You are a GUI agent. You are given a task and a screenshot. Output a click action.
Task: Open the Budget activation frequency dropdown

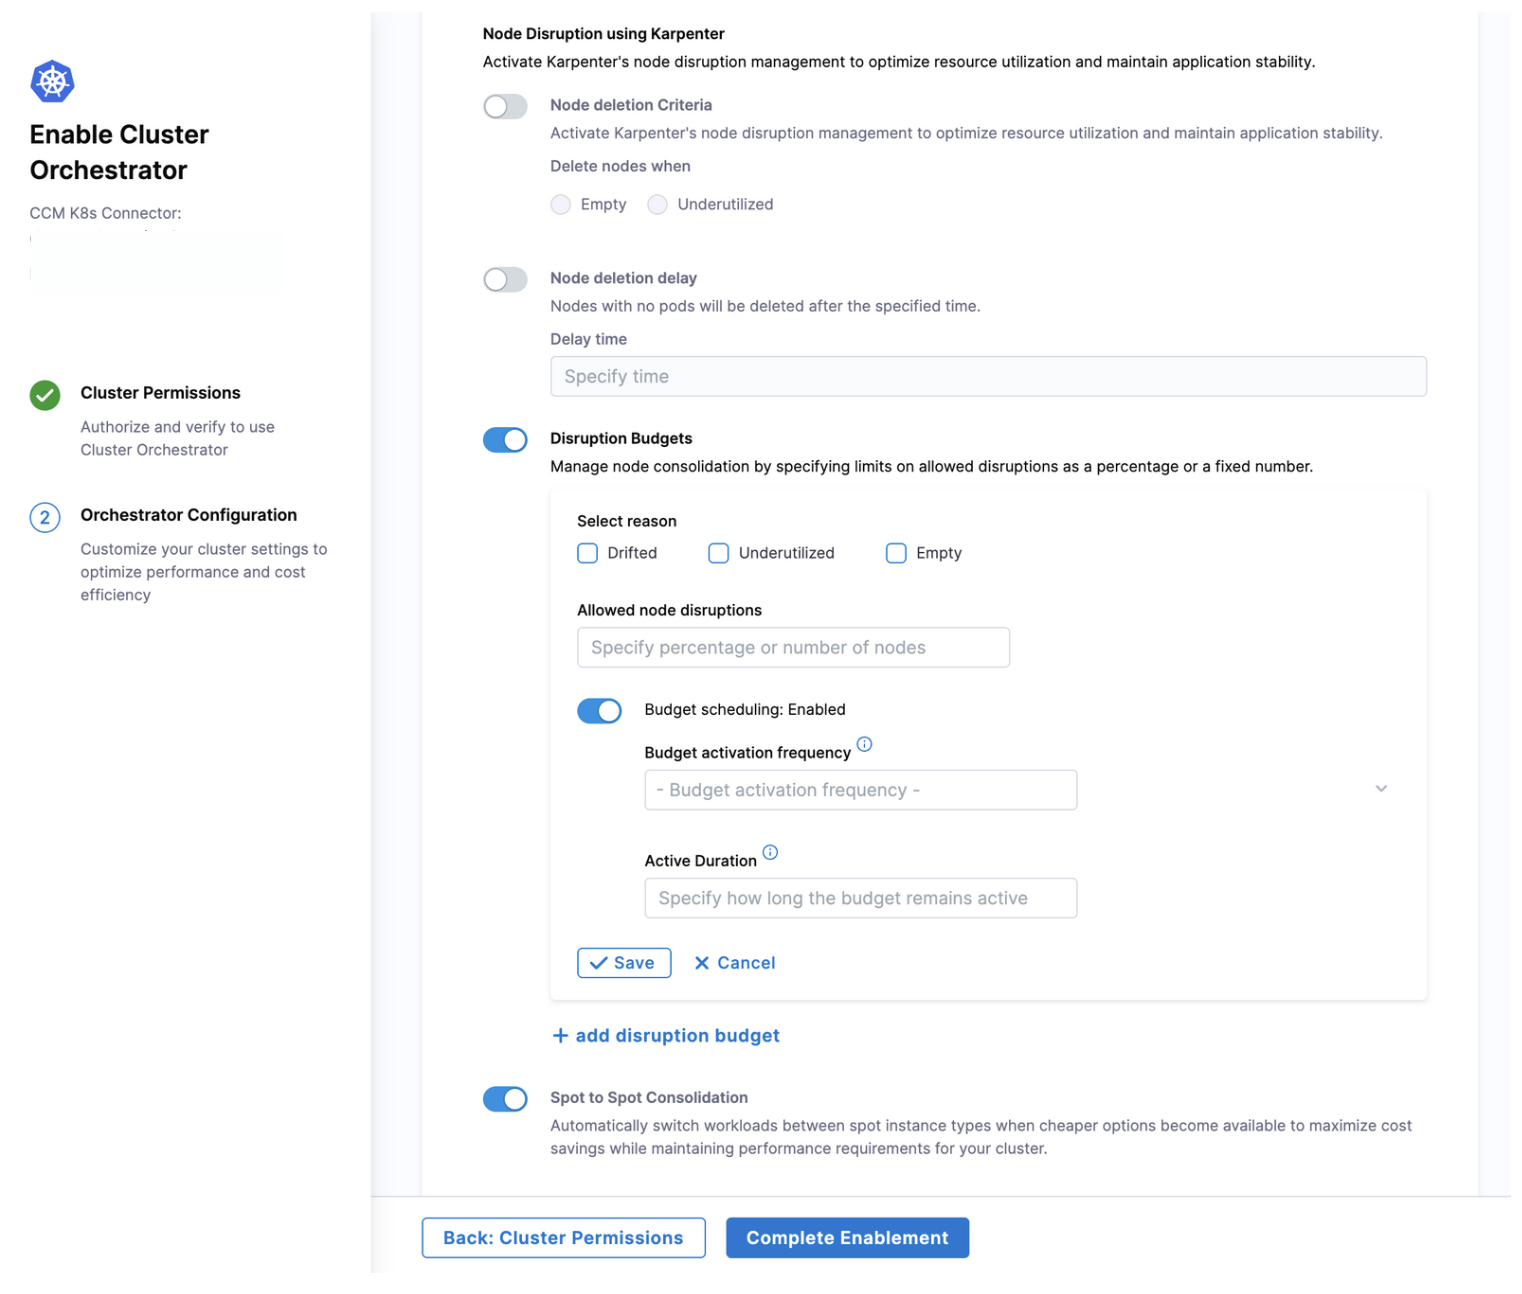tap(860, 790)
